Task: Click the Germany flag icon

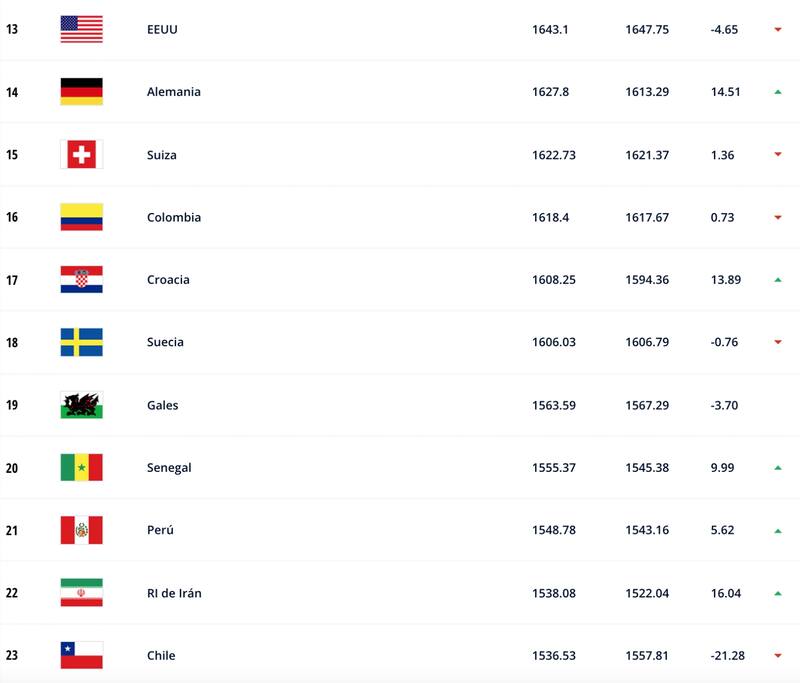Action: (x=81, y=92)
